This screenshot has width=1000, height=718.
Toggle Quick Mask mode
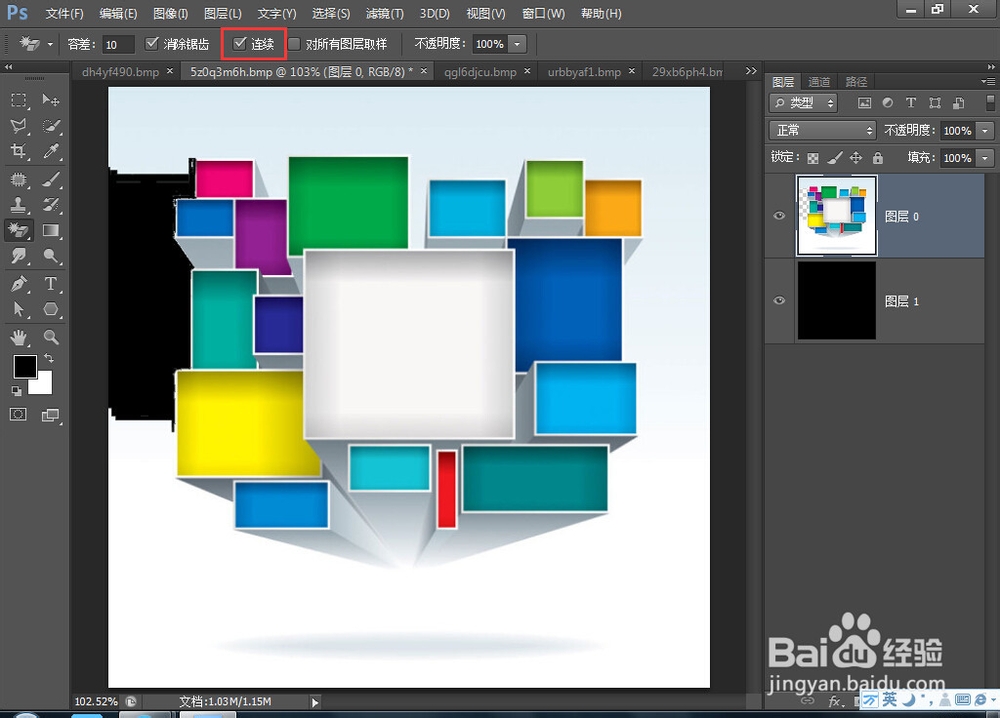pyautogui.click(x=18, y=415)
